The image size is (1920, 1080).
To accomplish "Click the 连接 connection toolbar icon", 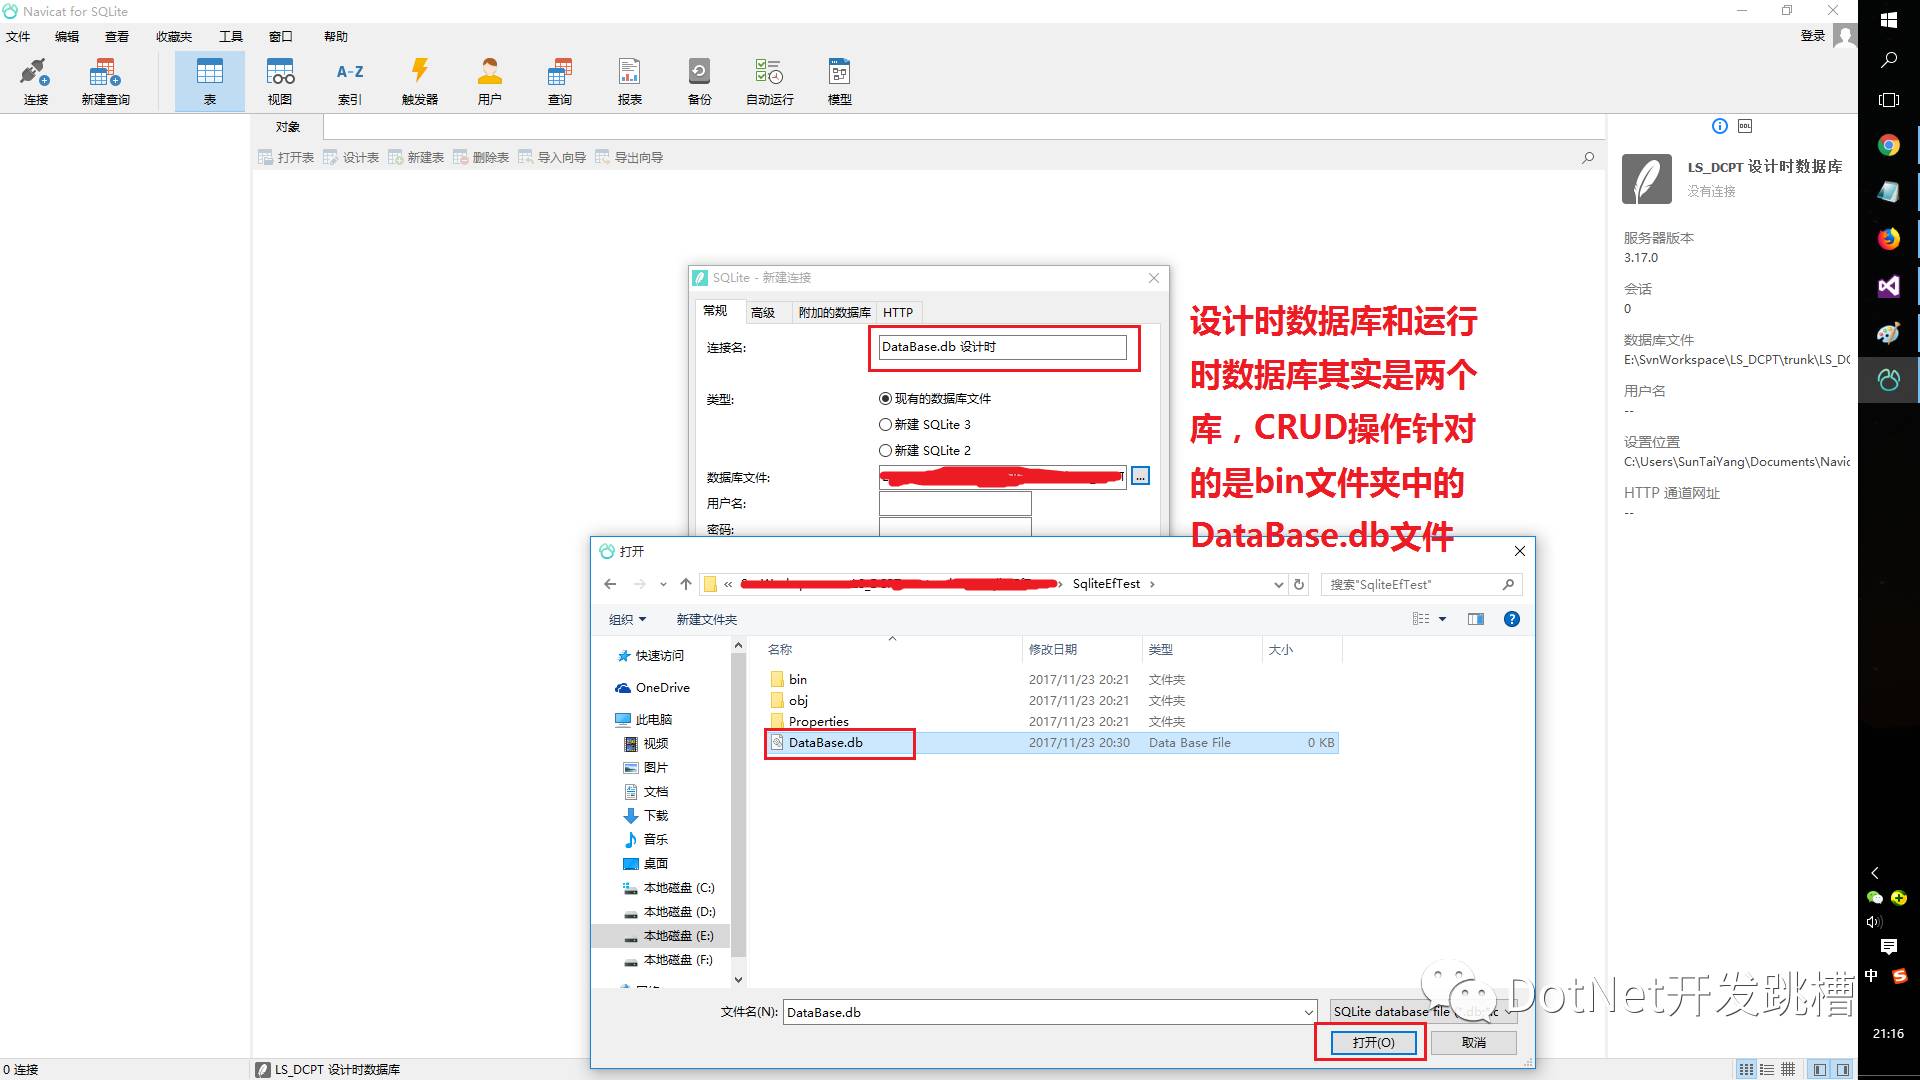I will [x=36, y=81].
